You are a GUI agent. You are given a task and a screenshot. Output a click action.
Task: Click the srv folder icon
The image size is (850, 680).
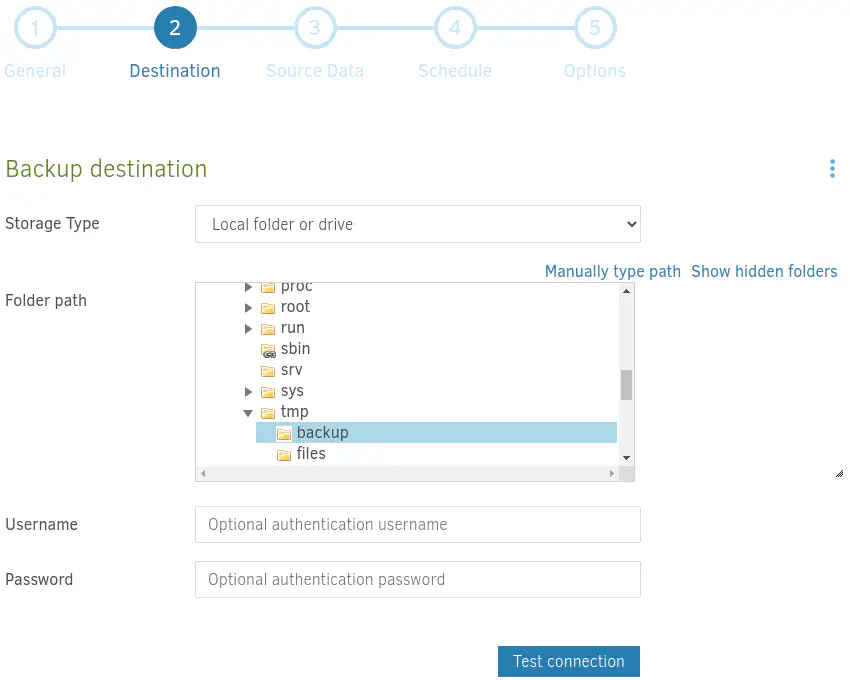click(x=268, y=371)
